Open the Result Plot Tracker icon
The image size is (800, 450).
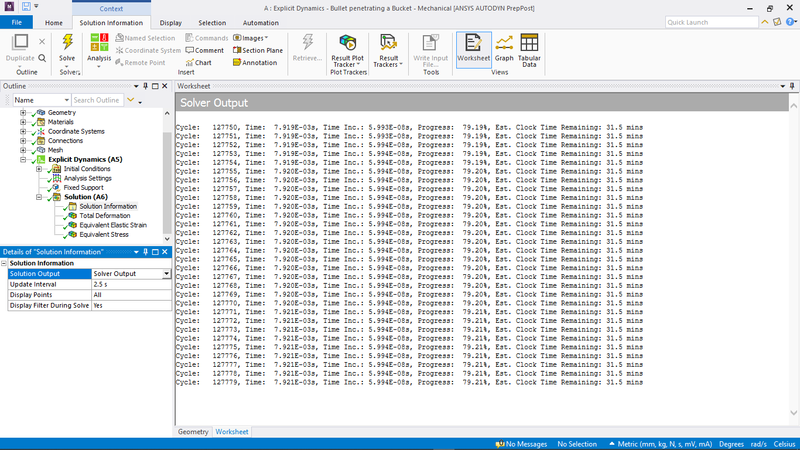(347, 43)
